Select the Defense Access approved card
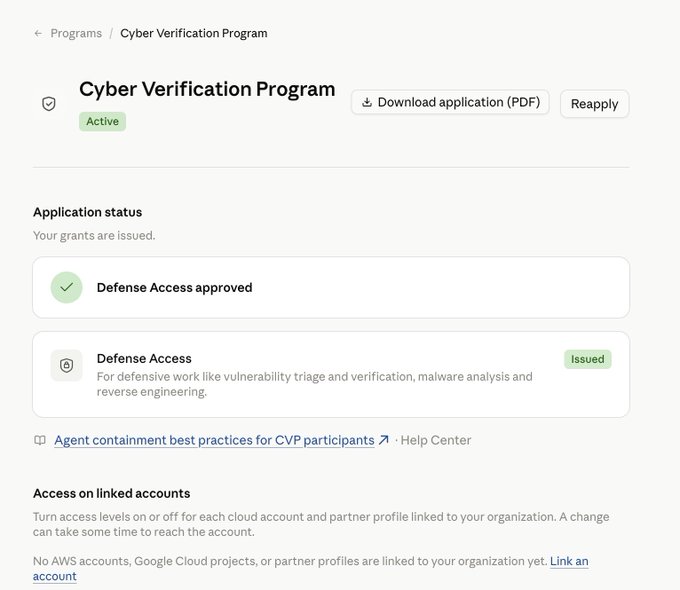The width and height of the screenshot is (680, 590). [331, 287]
